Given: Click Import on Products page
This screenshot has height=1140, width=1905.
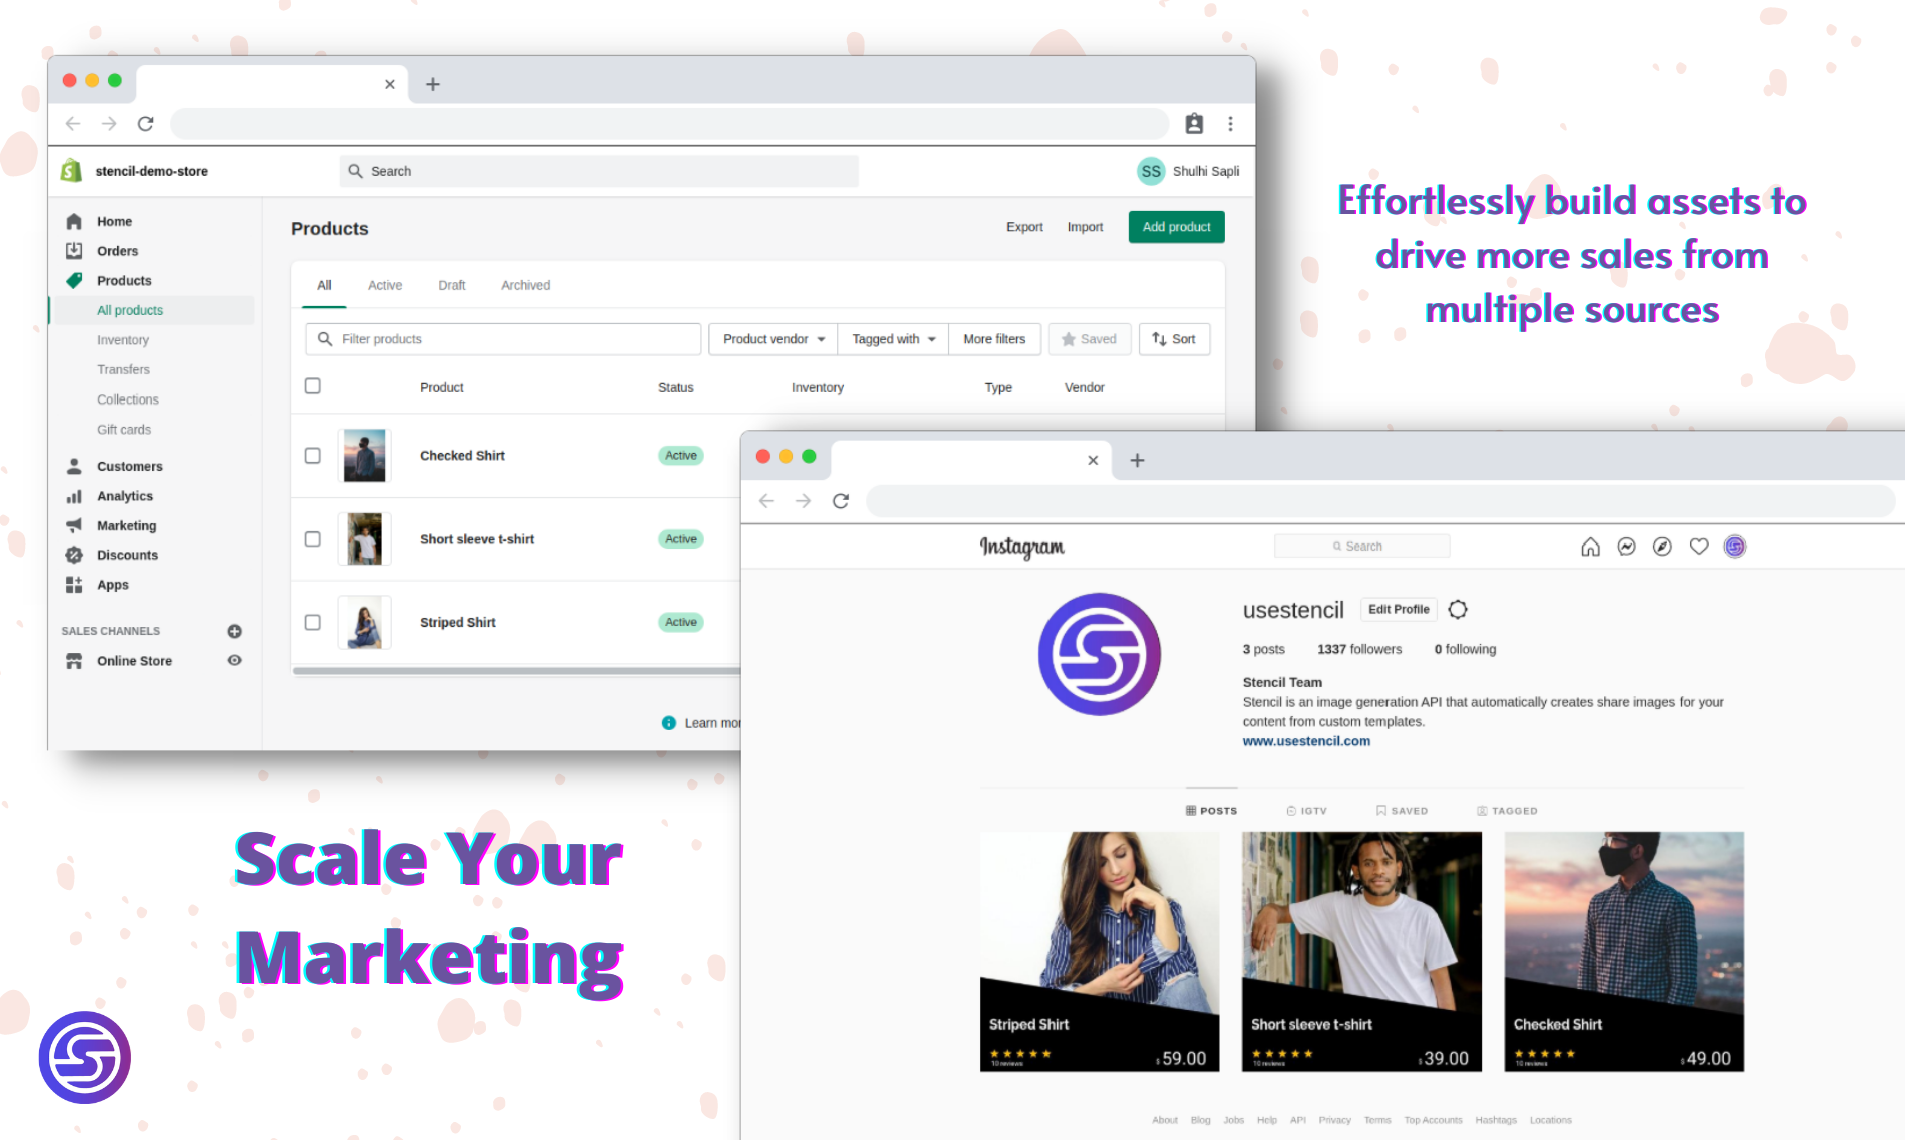Looking at the screenshot, I should [x=1085, y=227].
